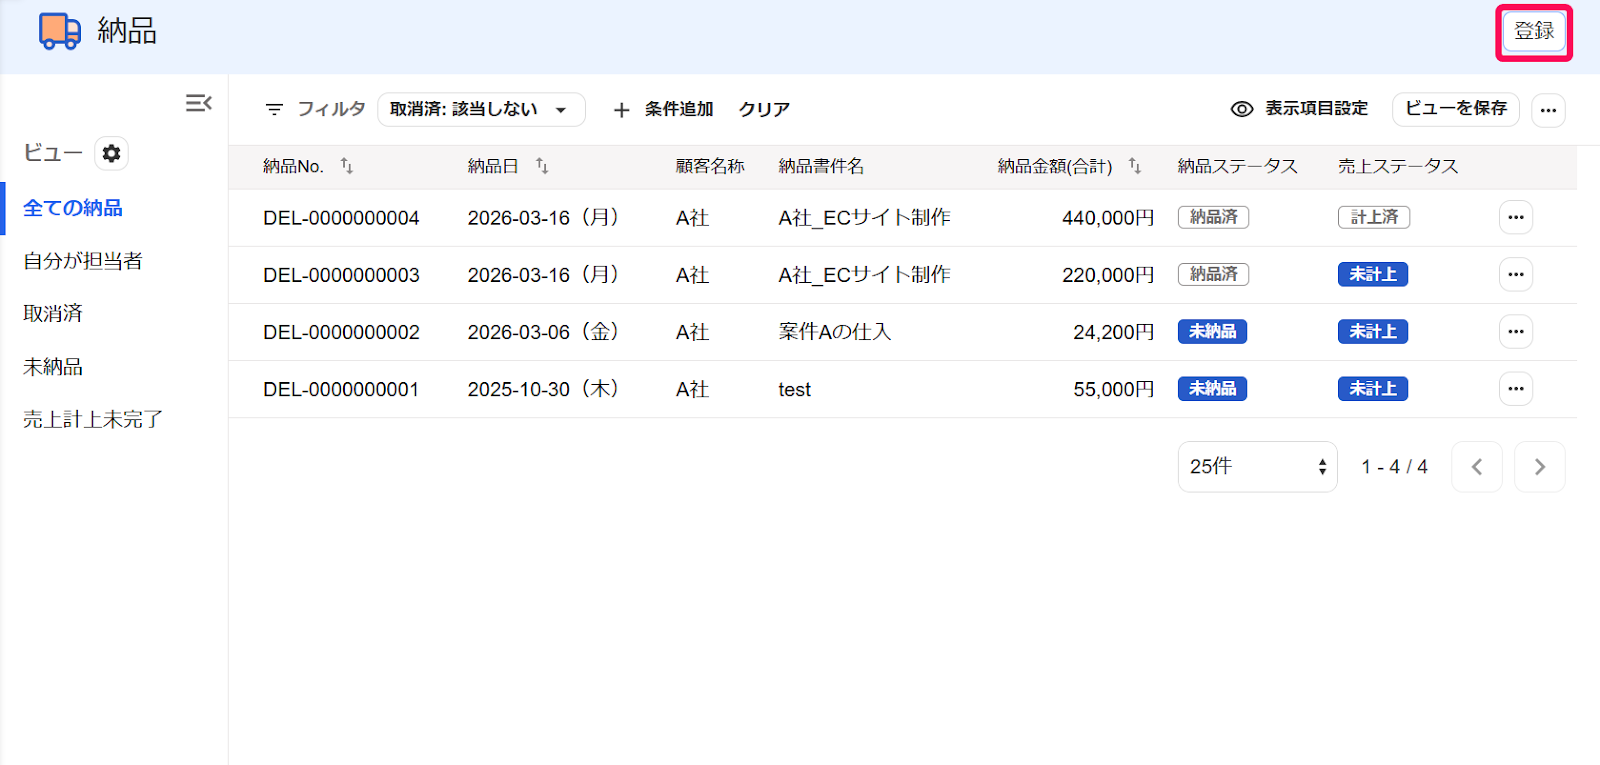Open row actions for DEL-0000000004
Image resolution: width=1600 pixels, height=765 pixels.
click(1516, 217)
